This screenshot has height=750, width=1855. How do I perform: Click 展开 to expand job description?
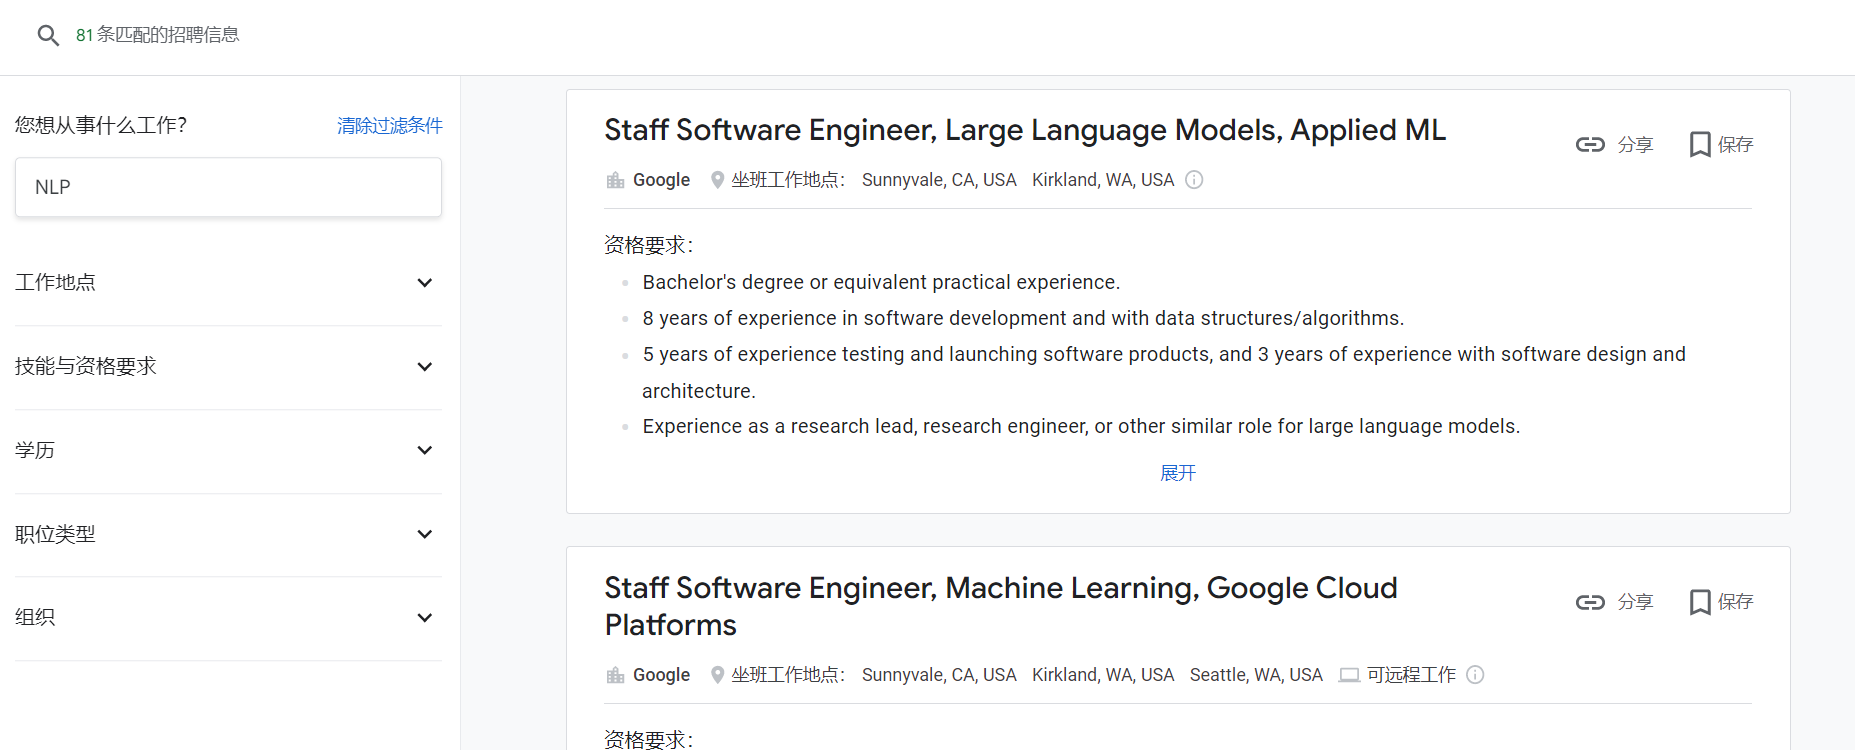point(1177,473)
